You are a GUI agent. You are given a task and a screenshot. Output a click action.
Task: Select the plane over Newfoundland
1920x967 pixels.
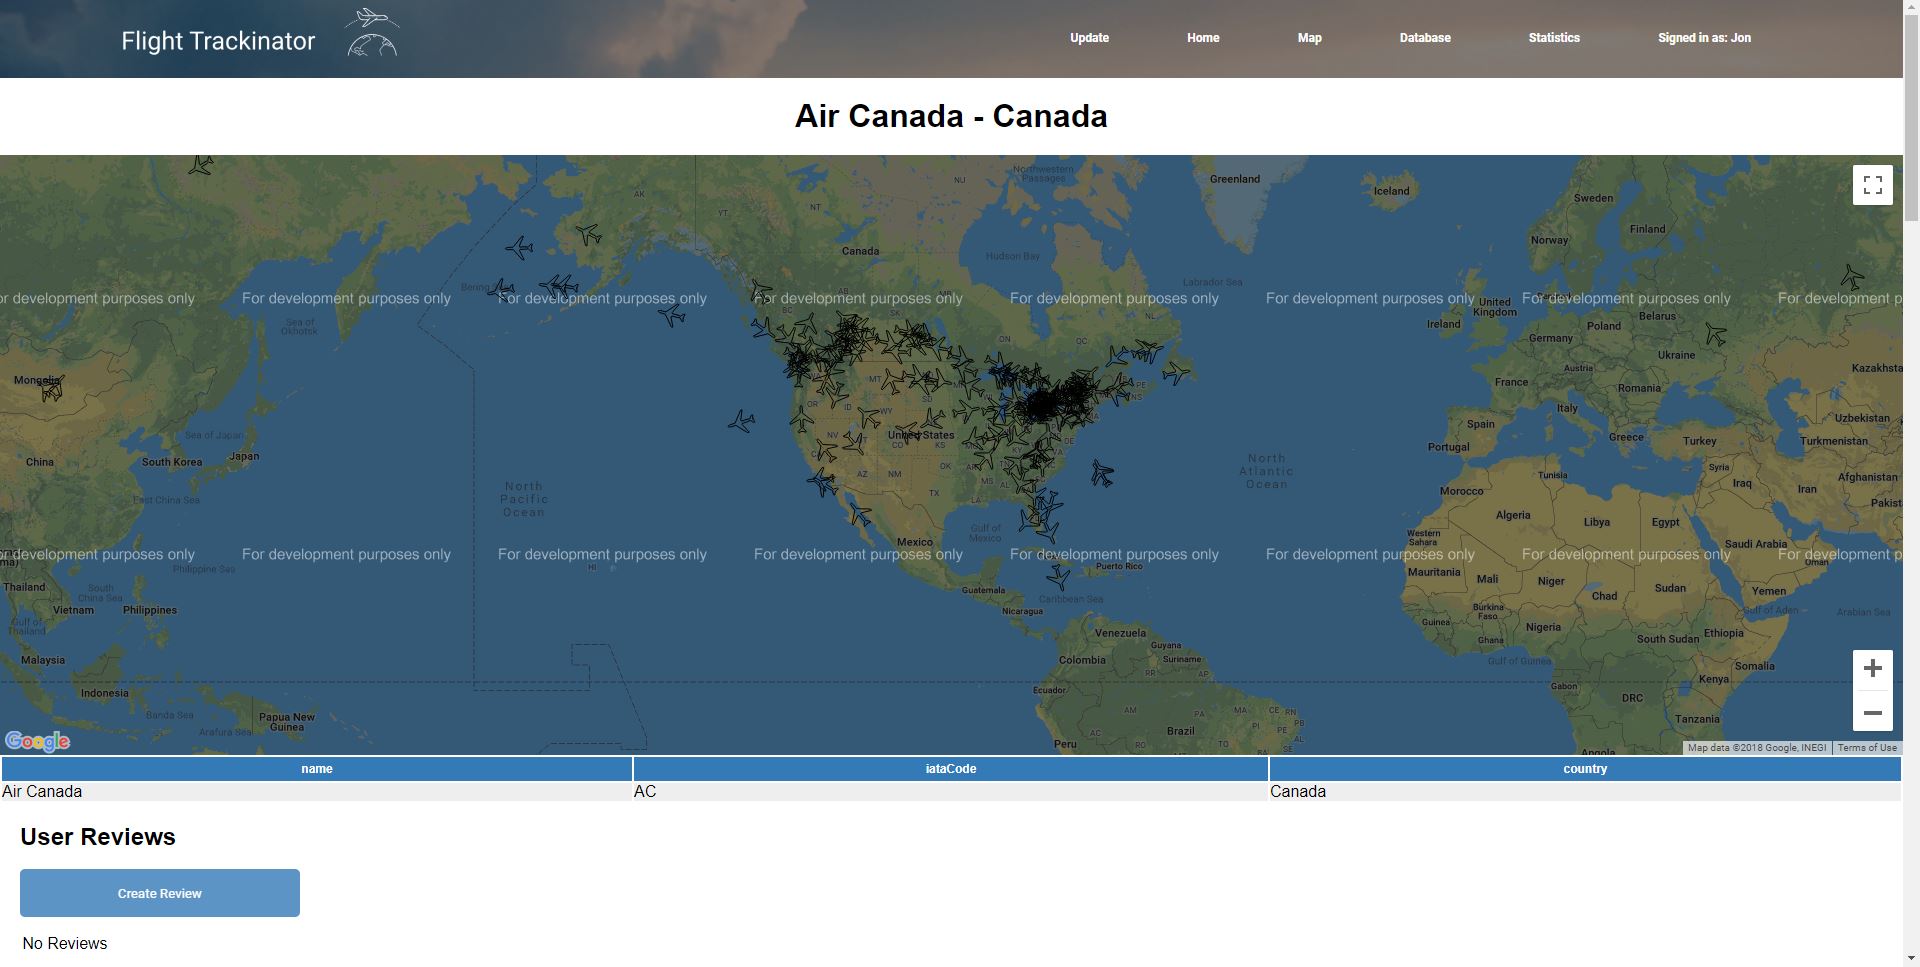(x=1177, y=372)
